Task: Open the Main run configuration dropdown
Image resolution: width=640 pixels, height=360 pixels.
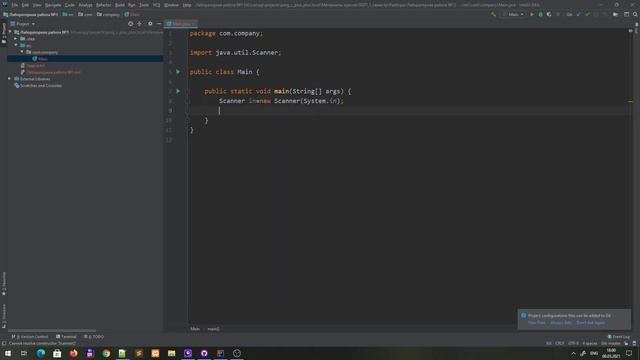Action: pos(513,14)
